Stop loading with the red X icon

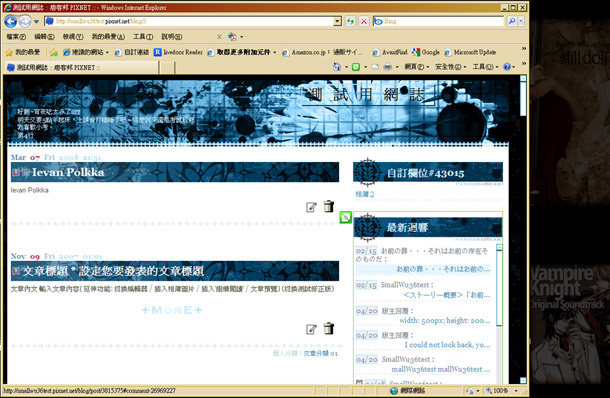click(364, 21)
